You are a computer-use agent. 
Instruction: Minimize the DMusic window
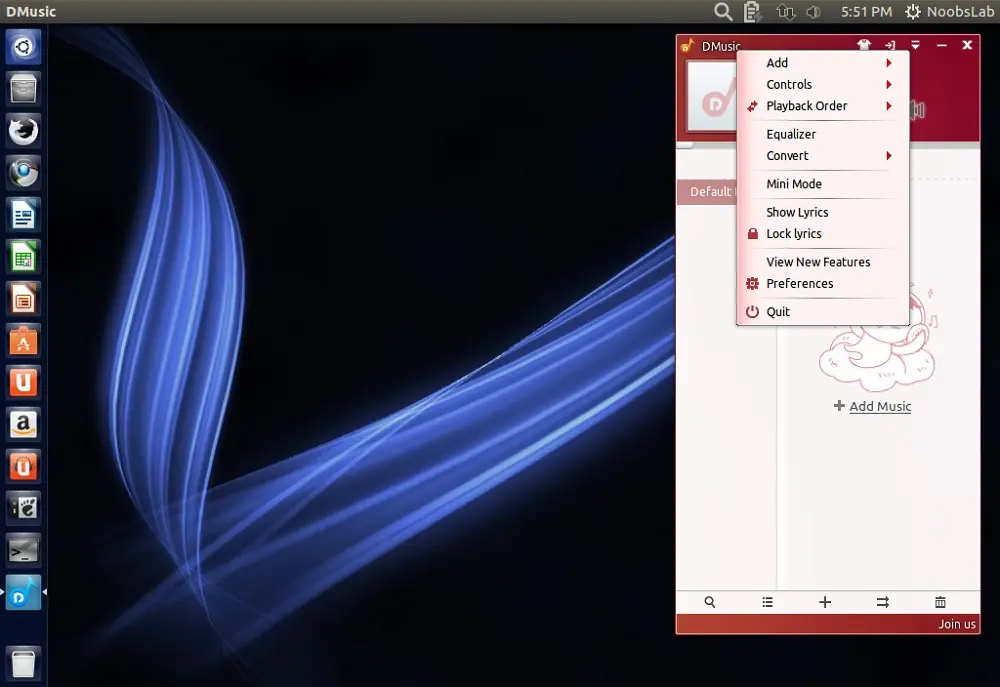point(941,45)
